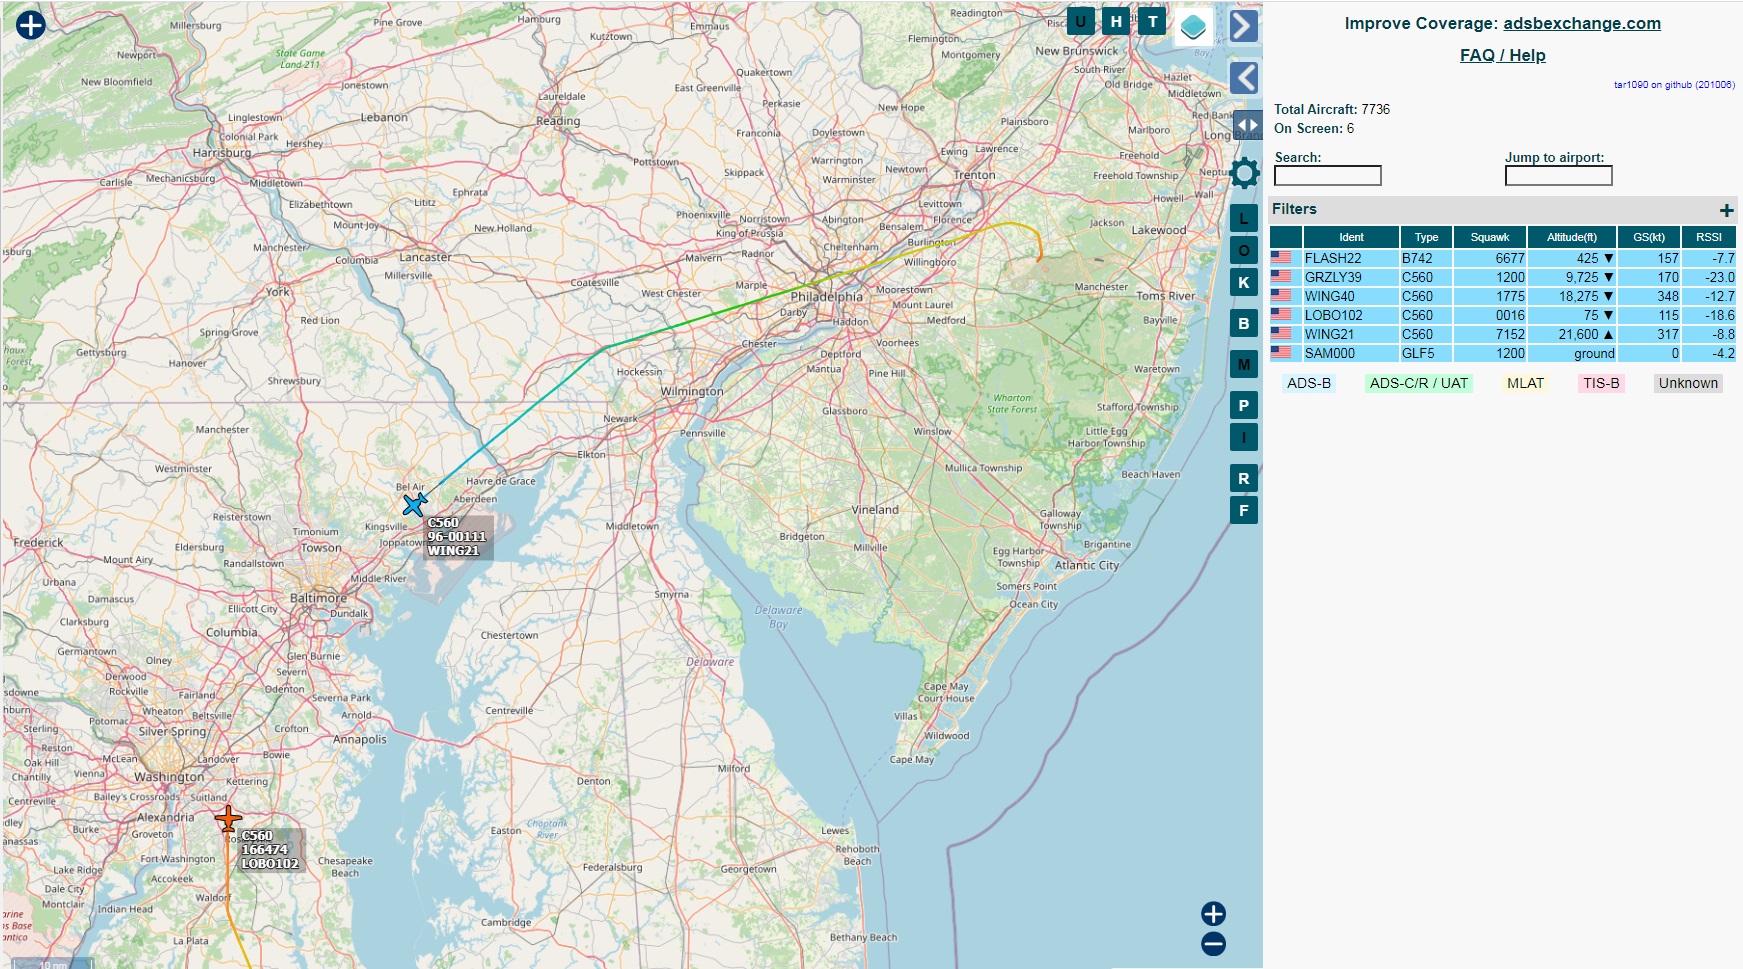Toggle the L map option button
The height and width of the screenshot is (969, 1743).
coord(1243,218)
